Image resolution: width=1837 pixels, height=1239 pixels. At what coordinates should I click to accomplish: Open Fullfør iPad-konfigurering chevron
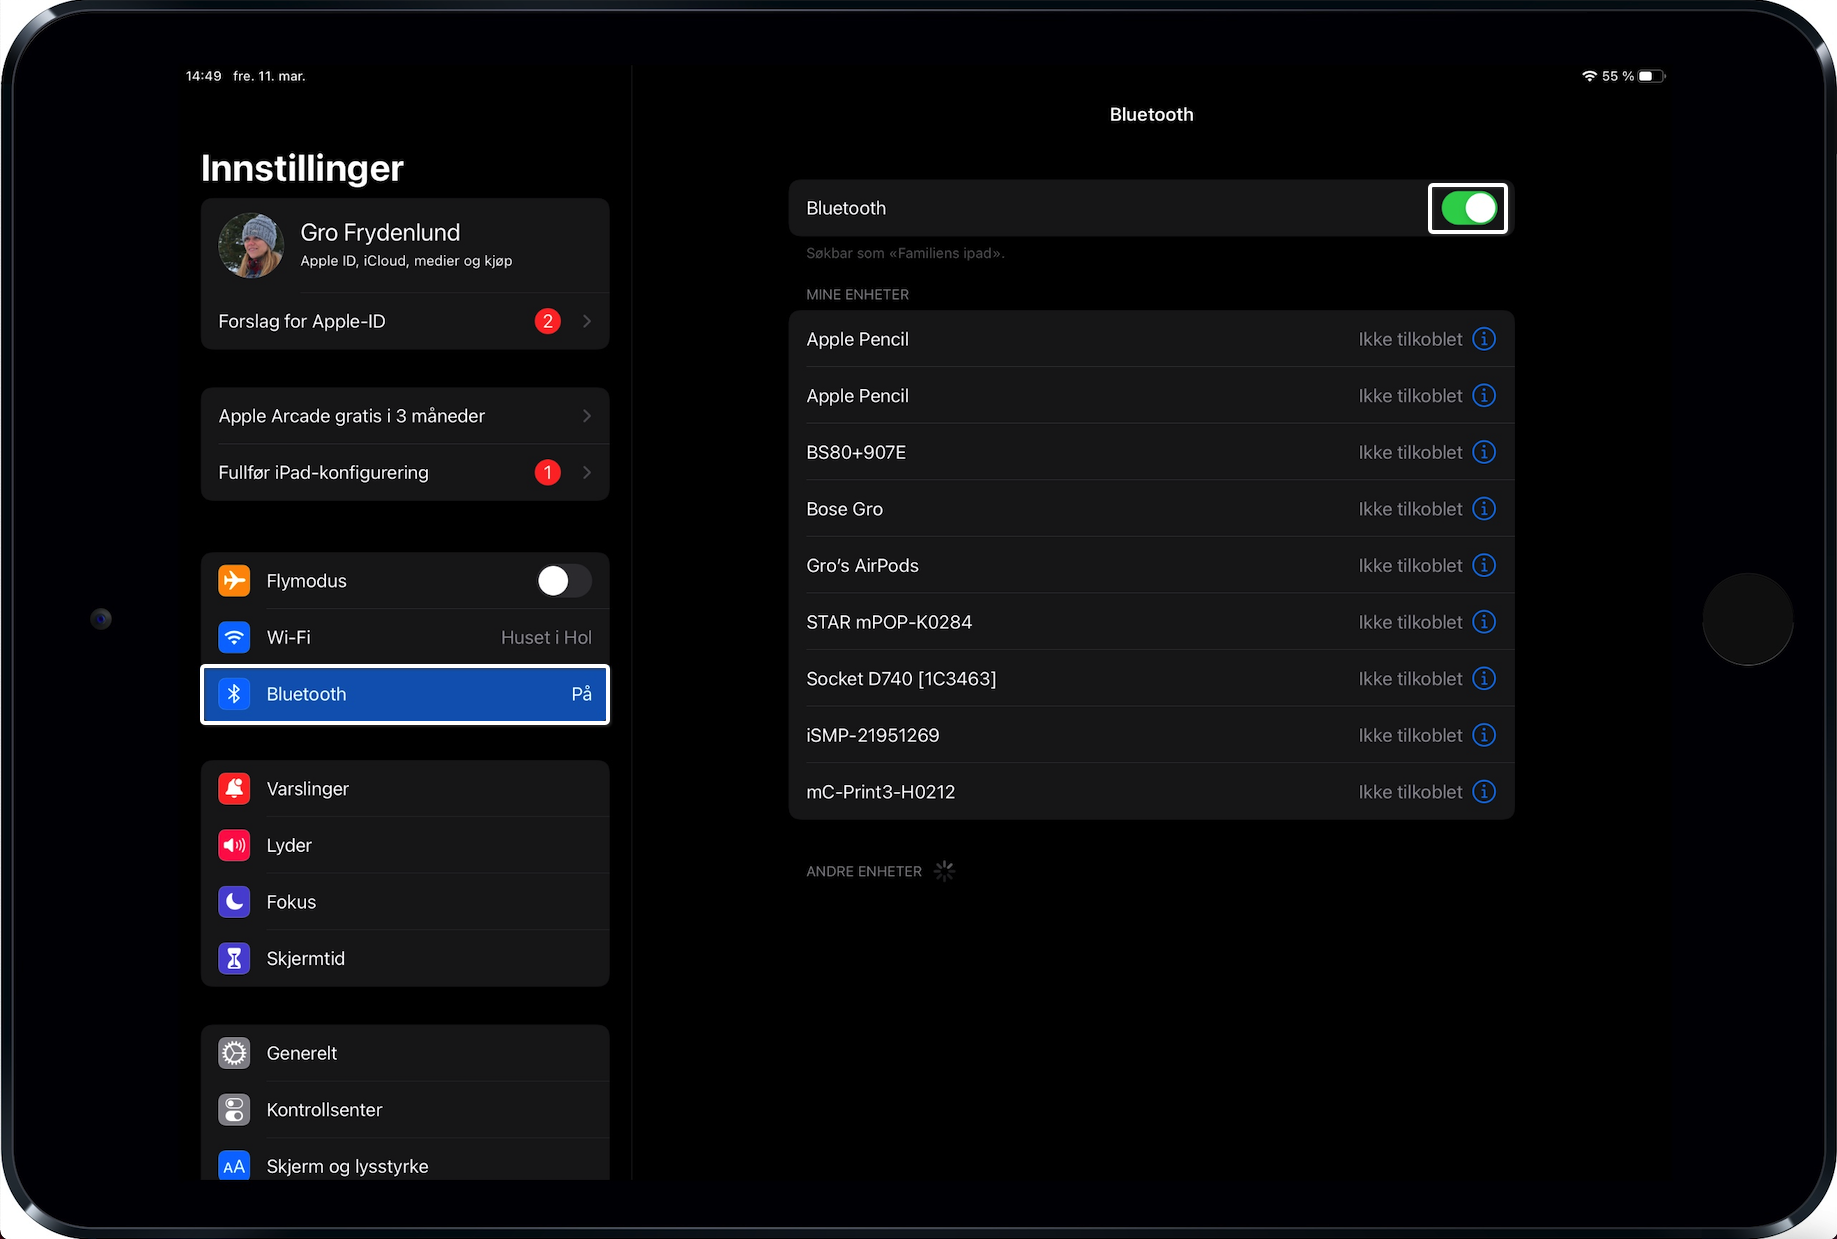(587, 472)
